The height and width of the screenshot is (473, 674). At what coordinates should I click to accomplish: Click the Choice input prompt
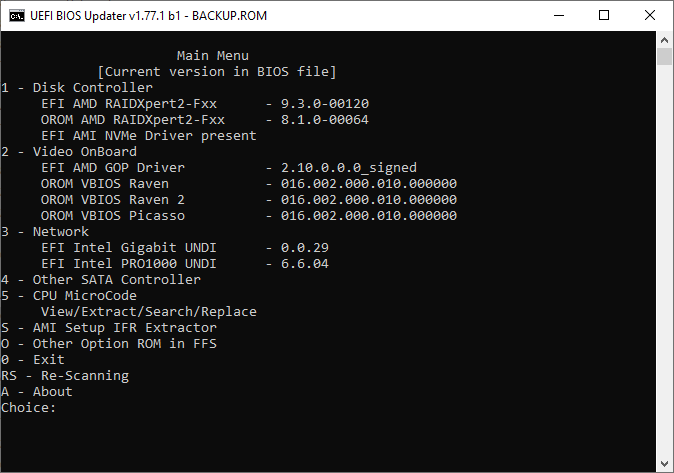[x=29, y=408]
